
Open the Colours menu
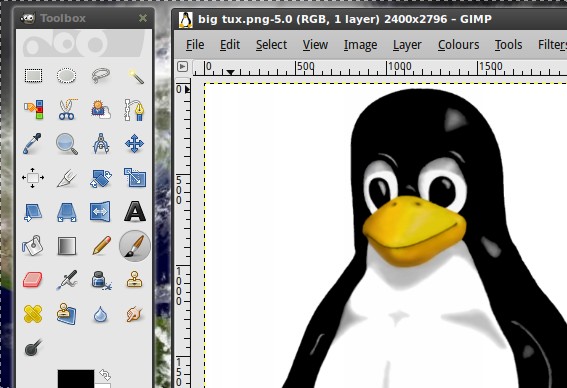[x=459, y=45]
